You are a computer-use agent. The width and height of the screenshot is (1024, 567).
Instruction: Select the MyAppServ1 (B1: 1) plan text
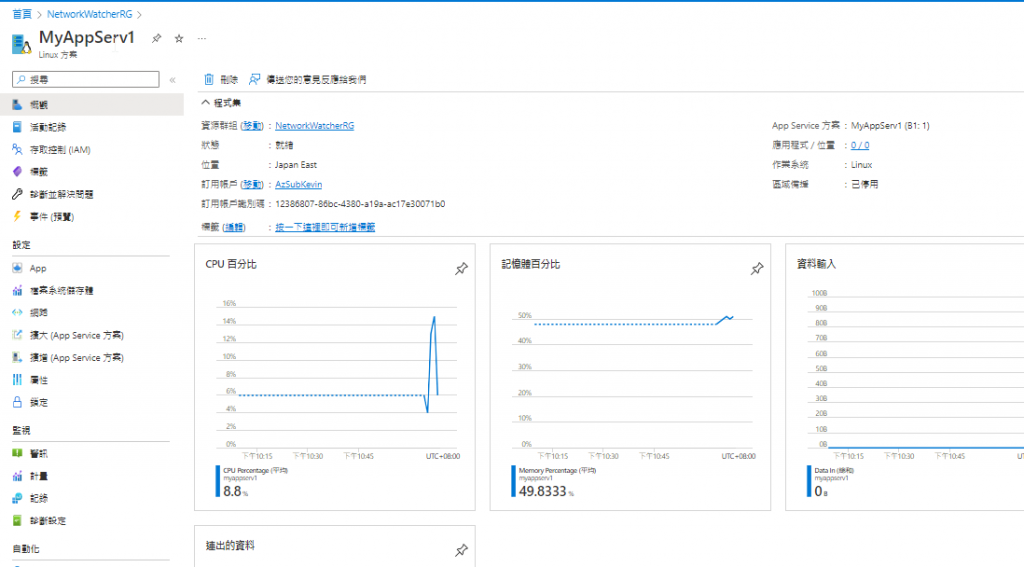(x=890, y=125)
